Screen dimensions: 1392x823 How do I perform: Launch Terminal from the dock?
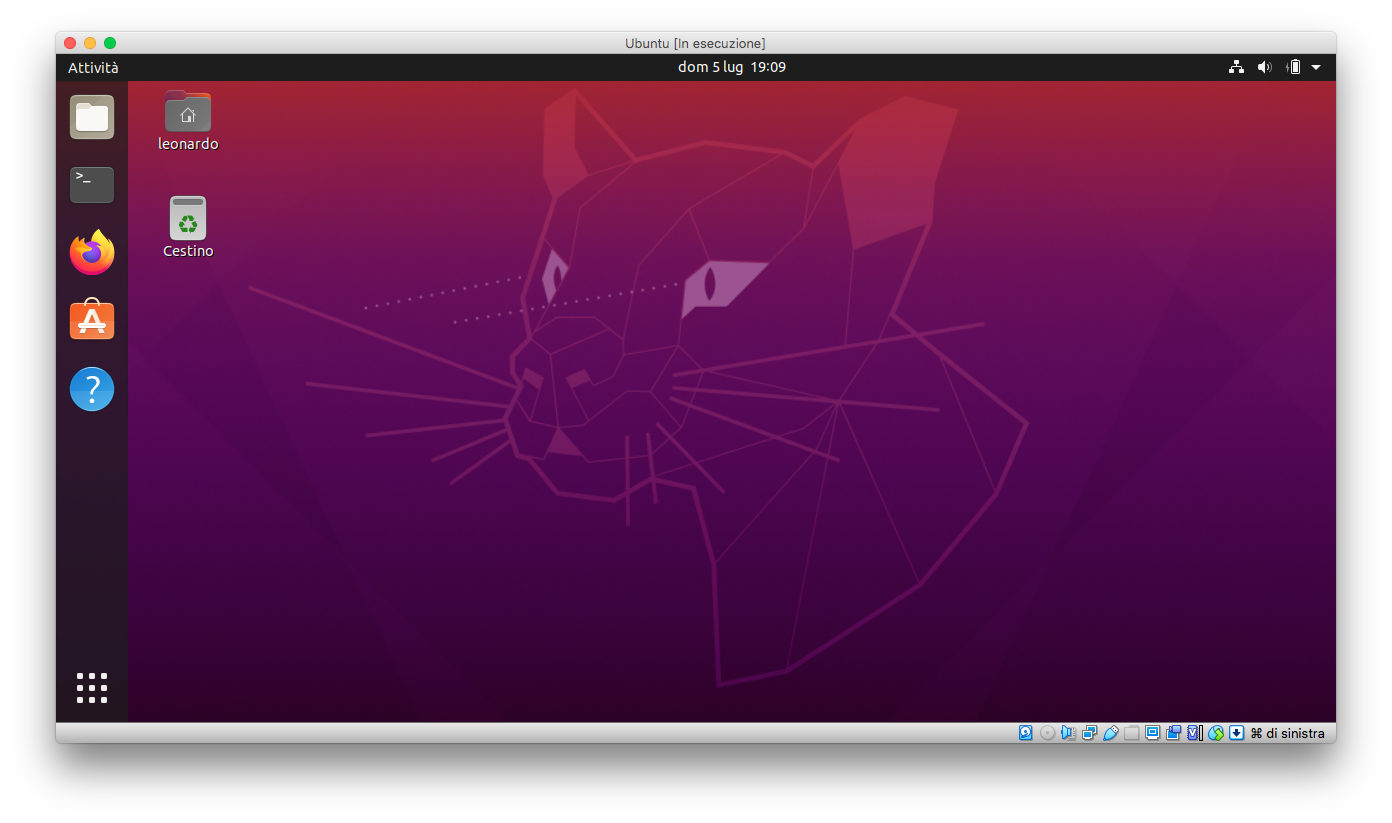click(92, 185)
